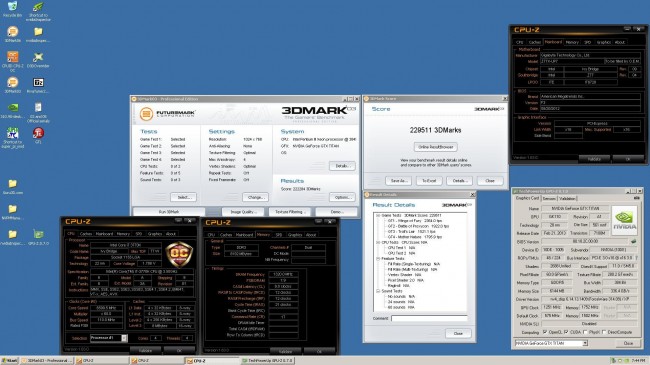Open the Recycle Bin desktop icon
The image size is (650, 365).
click(12, 6)
